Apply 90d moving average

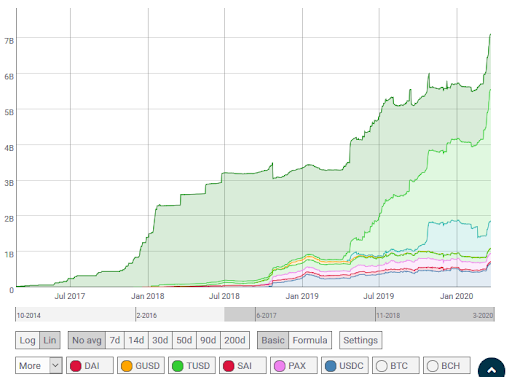click(x=208, y=340)
